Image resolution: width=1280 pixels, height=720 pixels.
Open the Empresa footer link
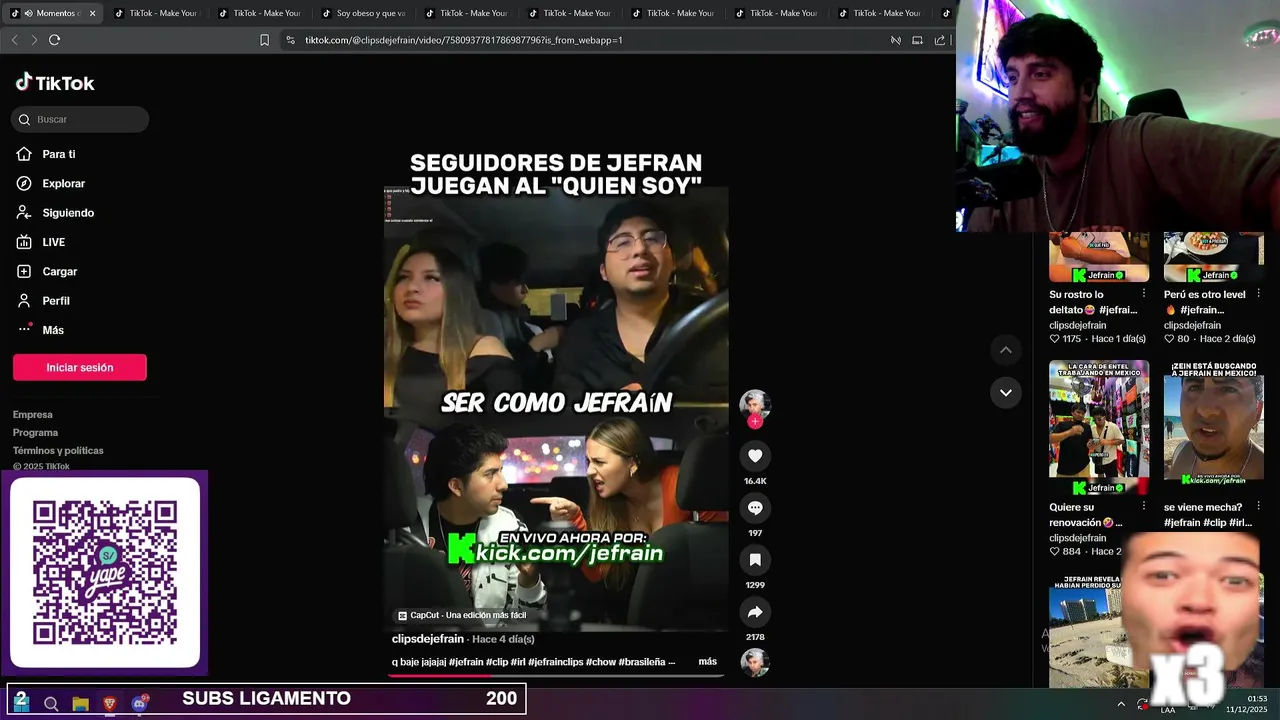click(x=33, y=414)
